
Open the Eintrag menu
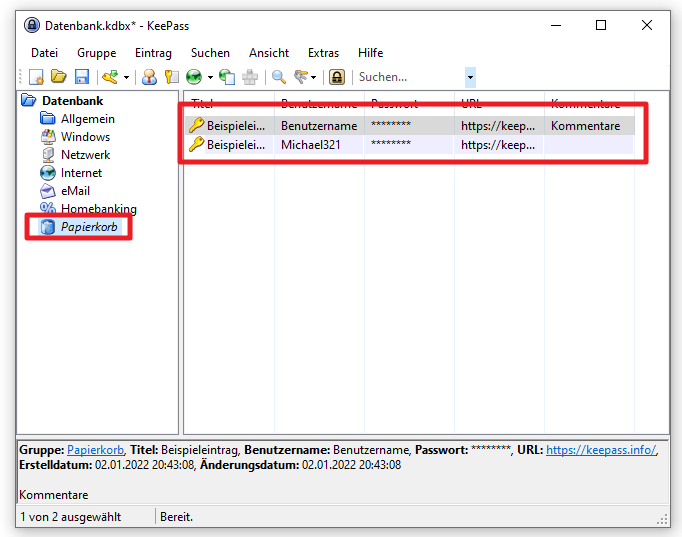[154, 53]
